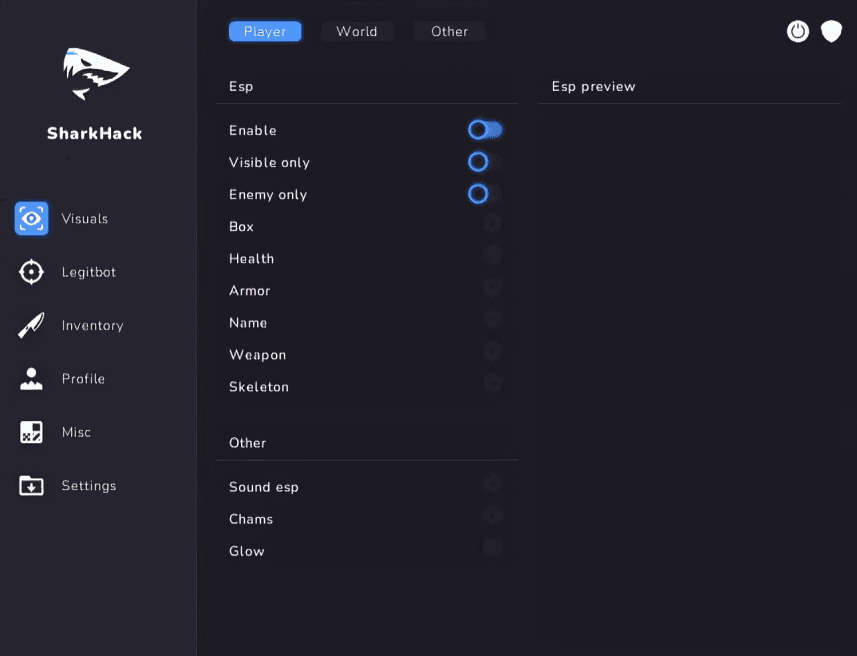Open Settings using the folder icon
The width and height of the screenshot is (857, 656).
pos(31,486)
